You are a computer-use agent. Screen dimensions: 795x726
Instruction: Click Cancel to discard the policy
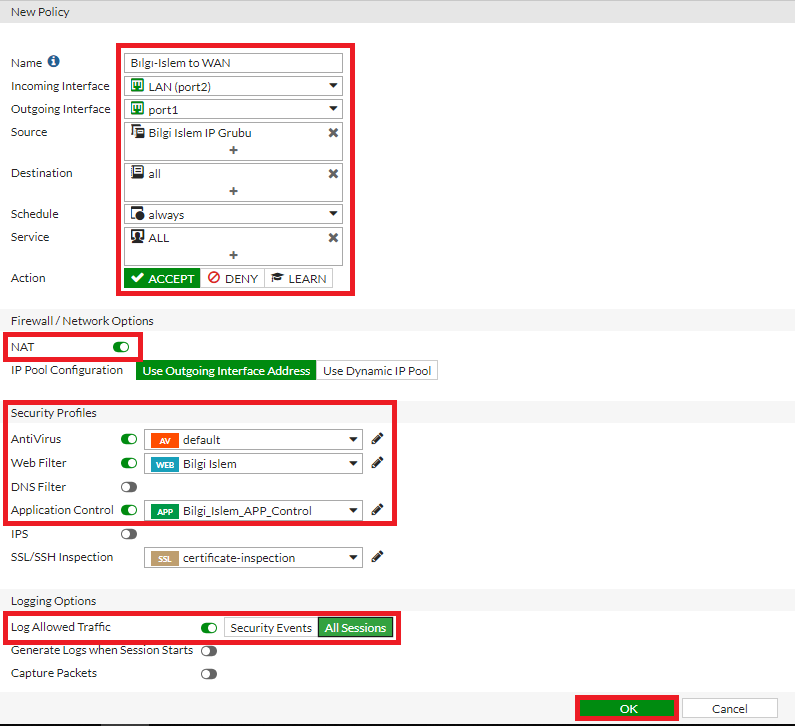coord(730,708)
